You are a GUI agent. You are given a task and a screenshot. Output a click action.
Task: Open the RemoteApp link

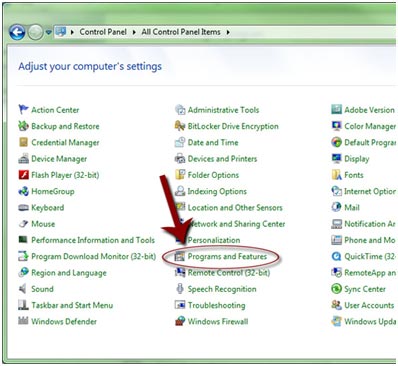[x=370, y=273]
